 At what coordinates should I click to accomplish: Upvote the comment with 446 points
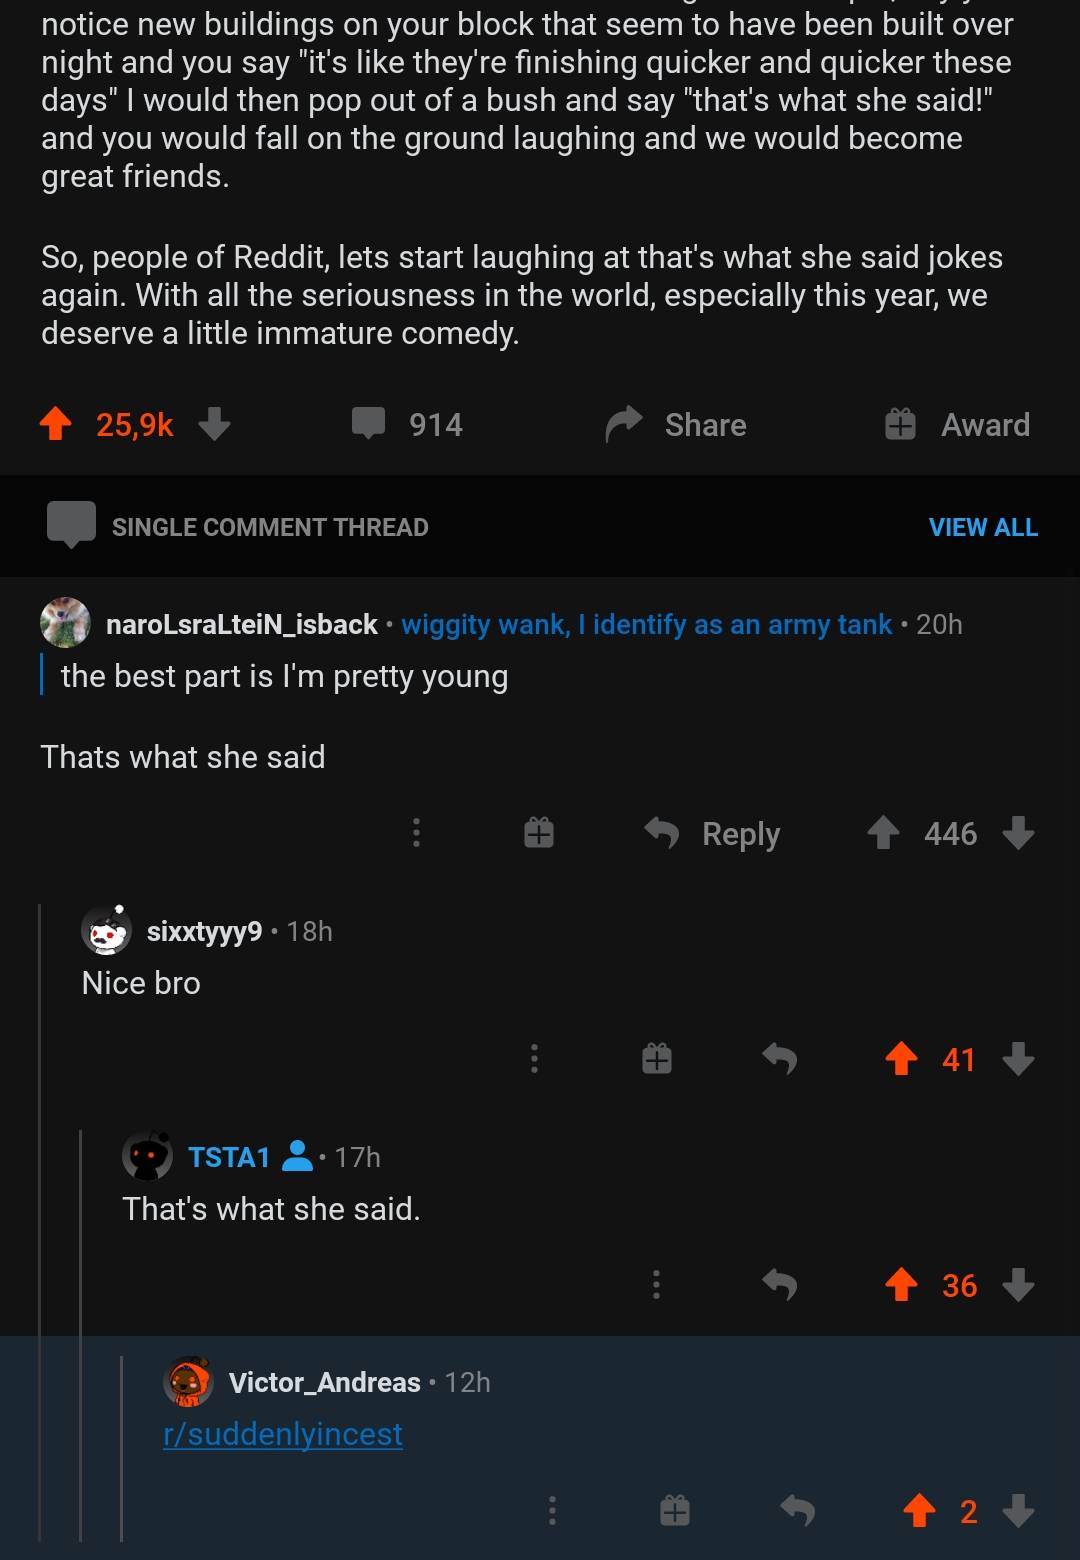(x=883, y=833)
